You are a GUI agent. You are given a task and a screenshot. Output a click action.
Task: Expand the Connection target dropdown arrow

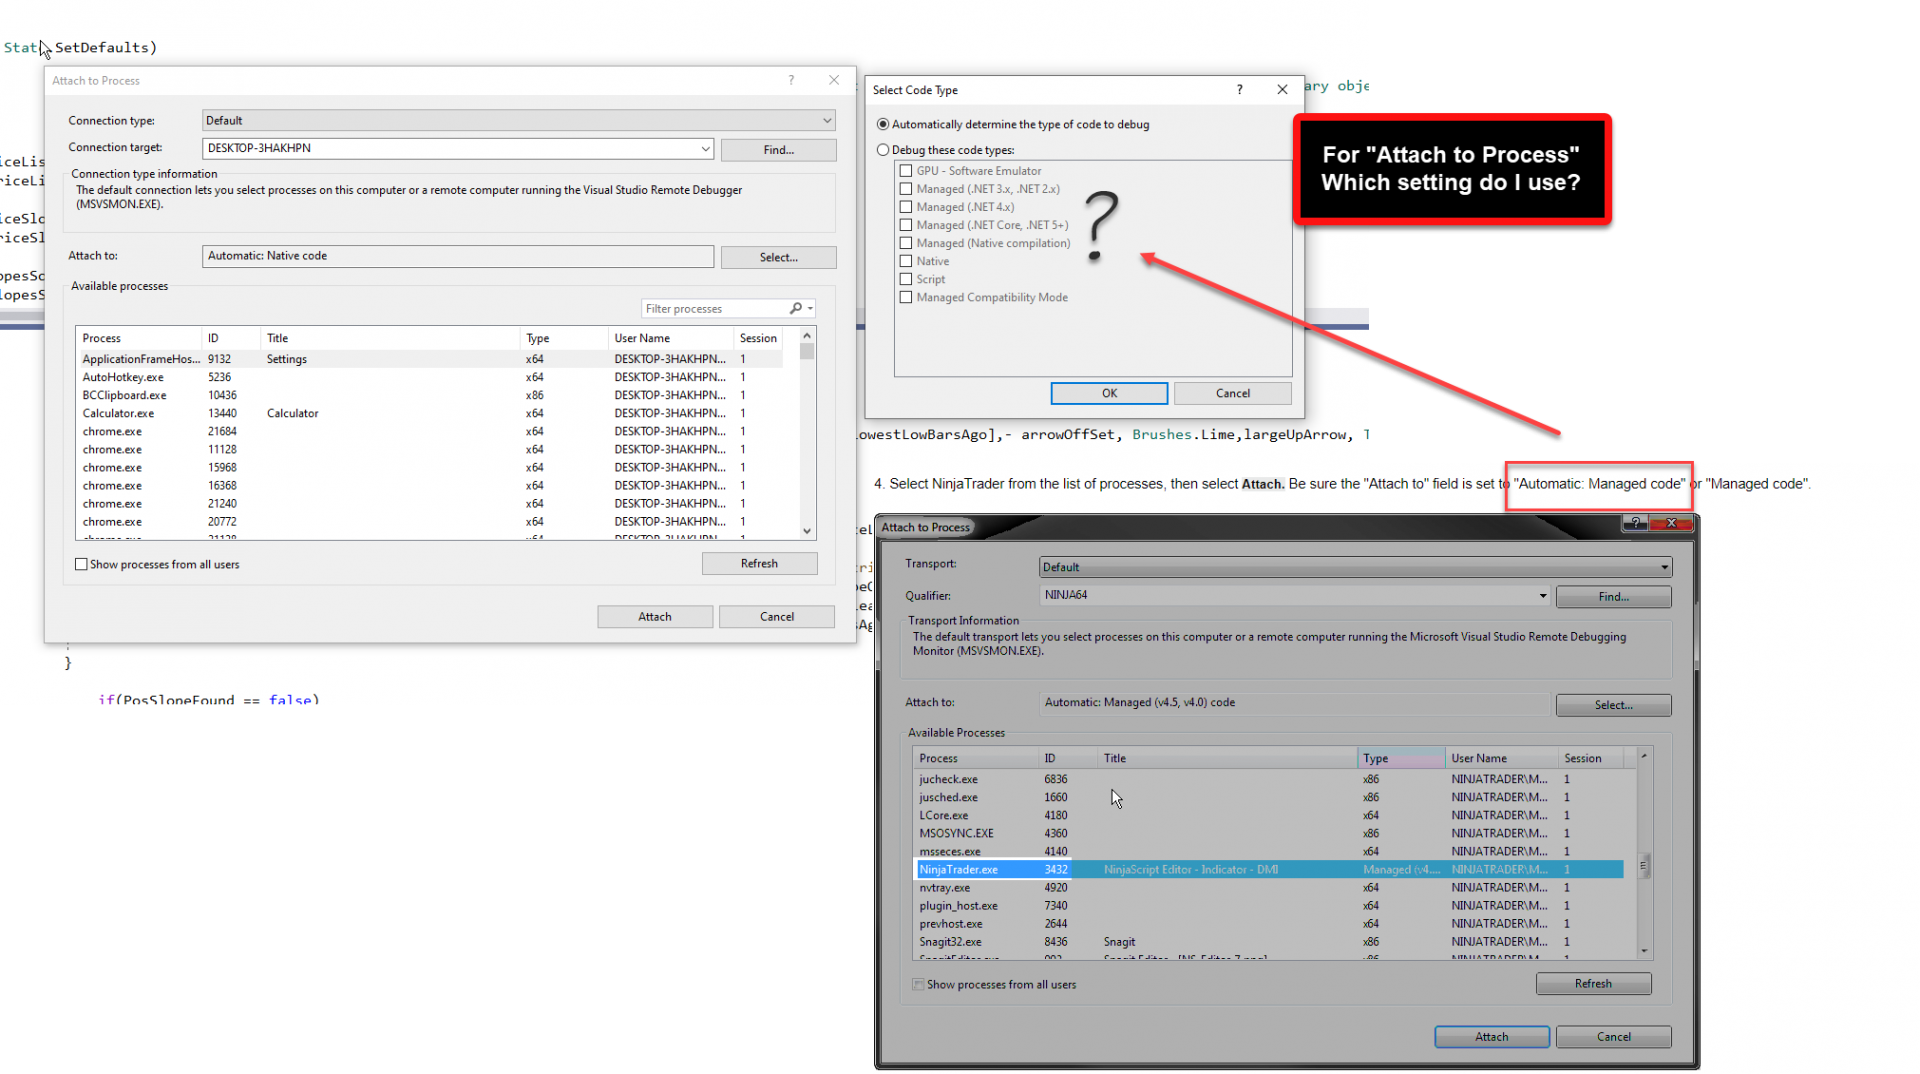click(x=705, y=149)
